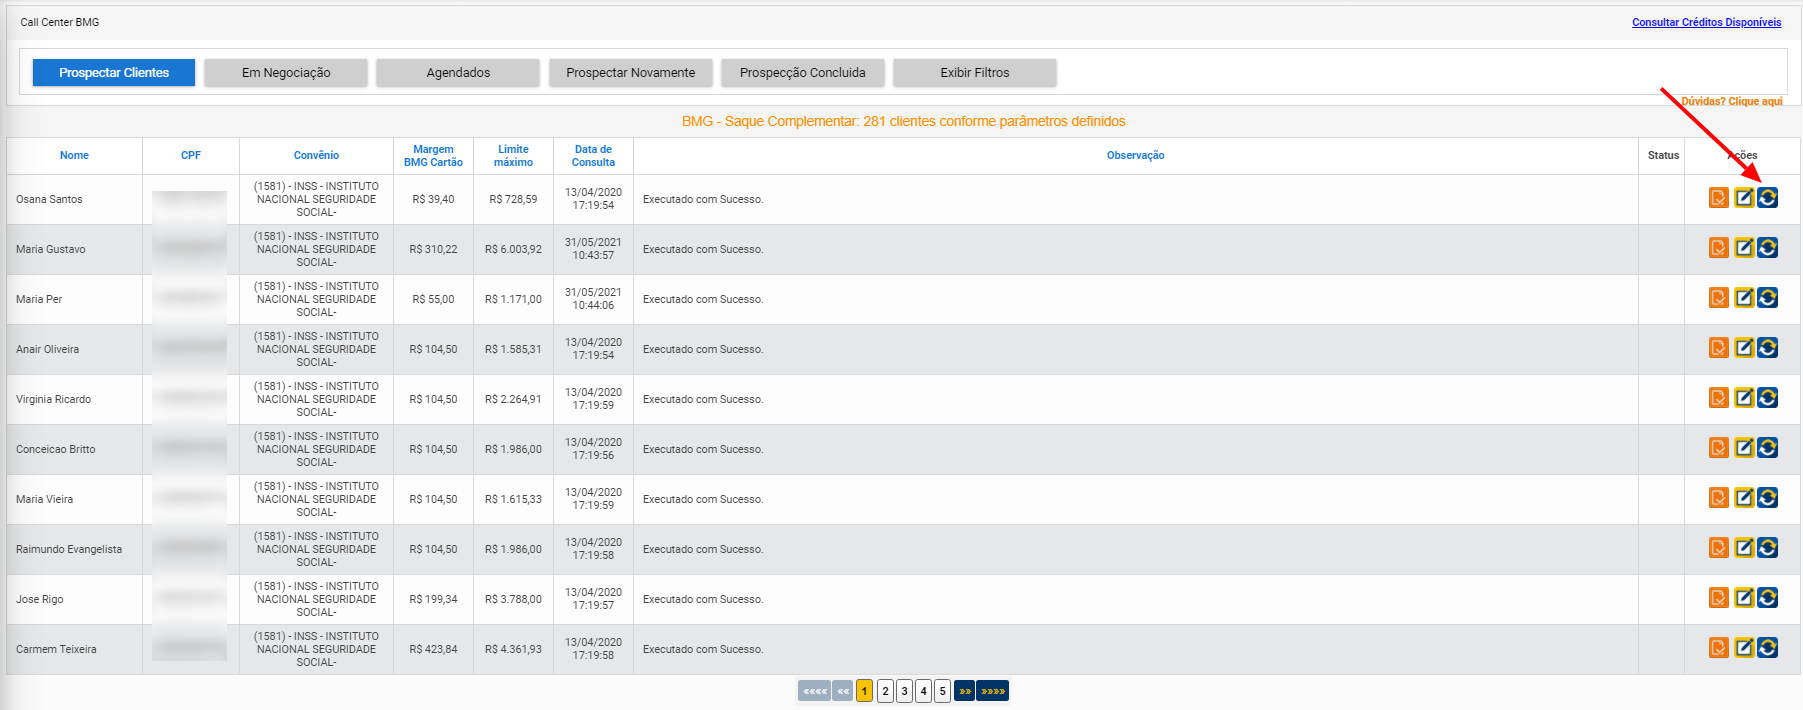This screenshot has width=1803, height=710.
Task: Click orange document icon for Conceicao Britto
Action: click(x=1719, y=448)
